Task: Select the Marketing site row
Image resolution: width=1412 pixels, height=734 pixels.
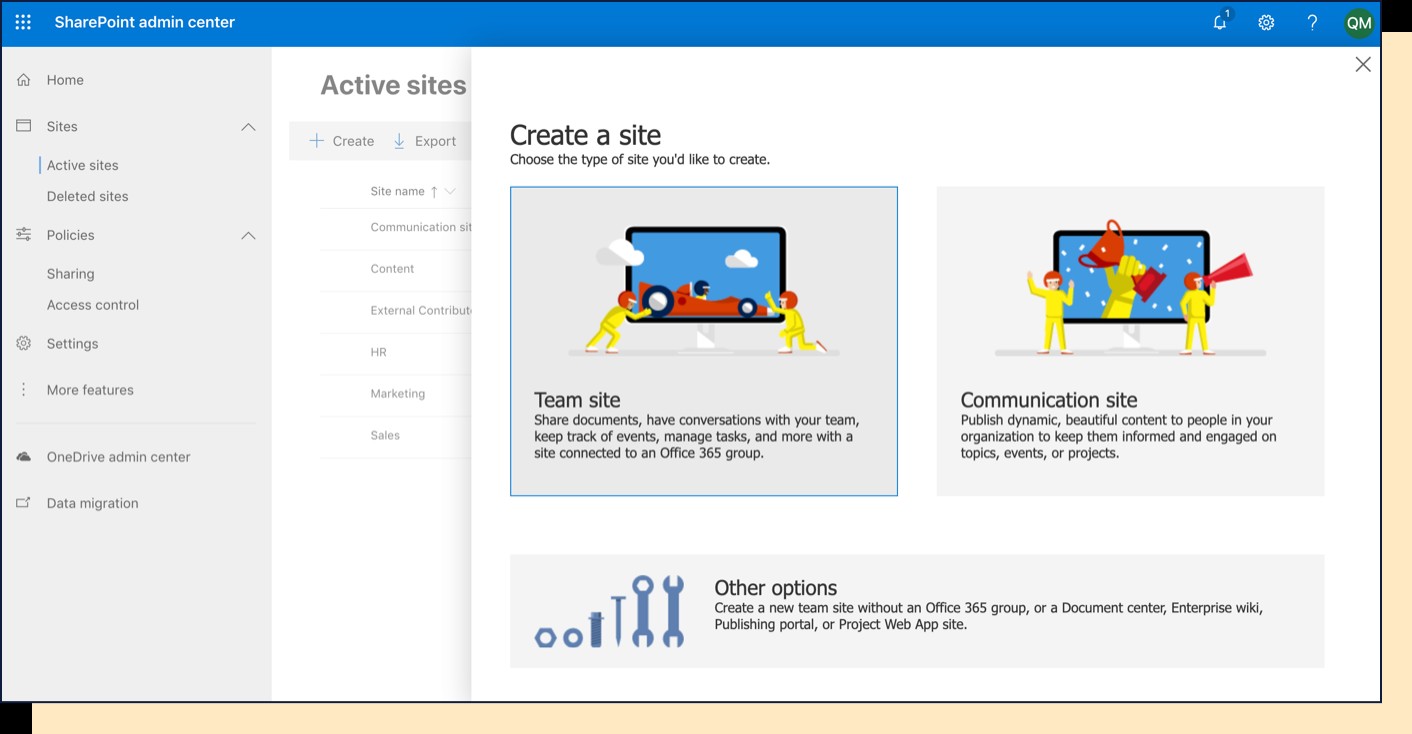Action: point(396,394)
